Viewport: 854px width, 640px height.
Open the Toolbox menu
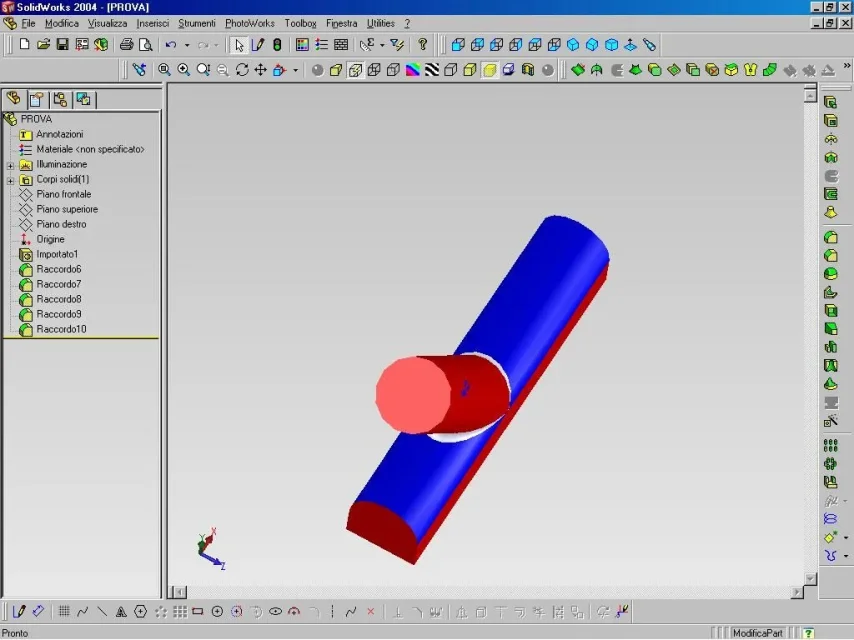[x=300, y=23]
